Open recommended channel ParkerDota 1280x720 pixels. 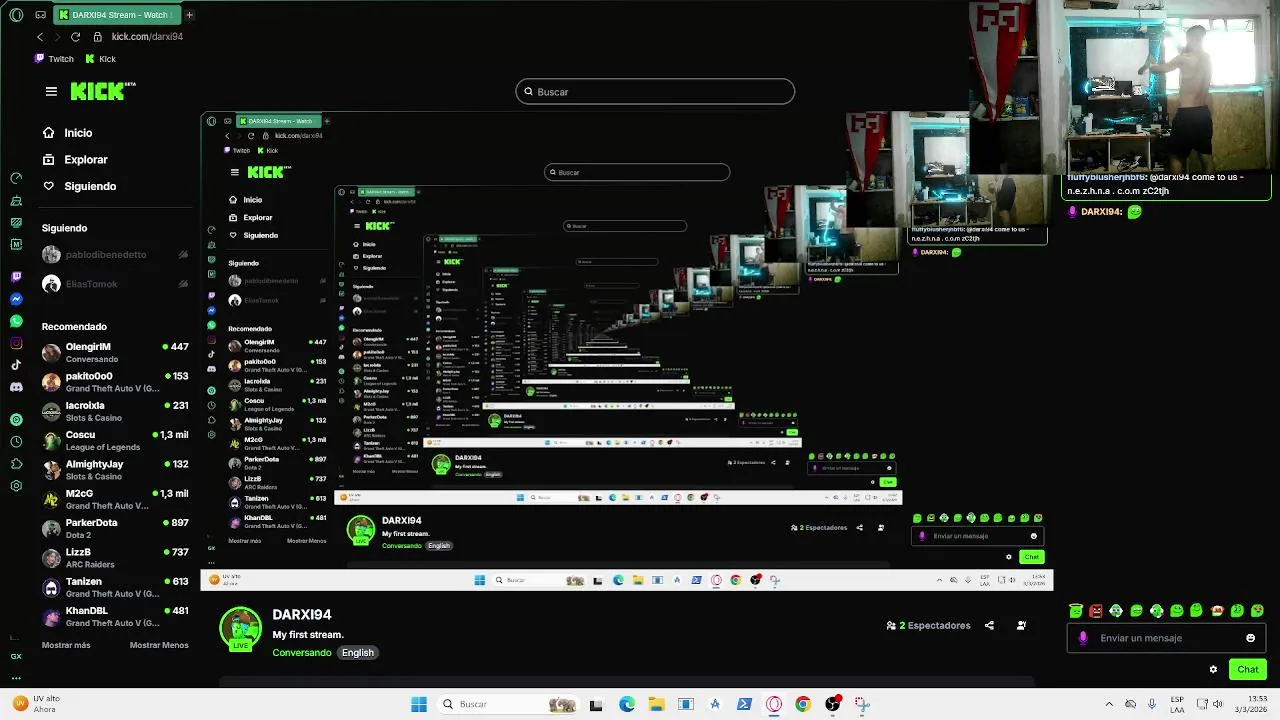115,528
